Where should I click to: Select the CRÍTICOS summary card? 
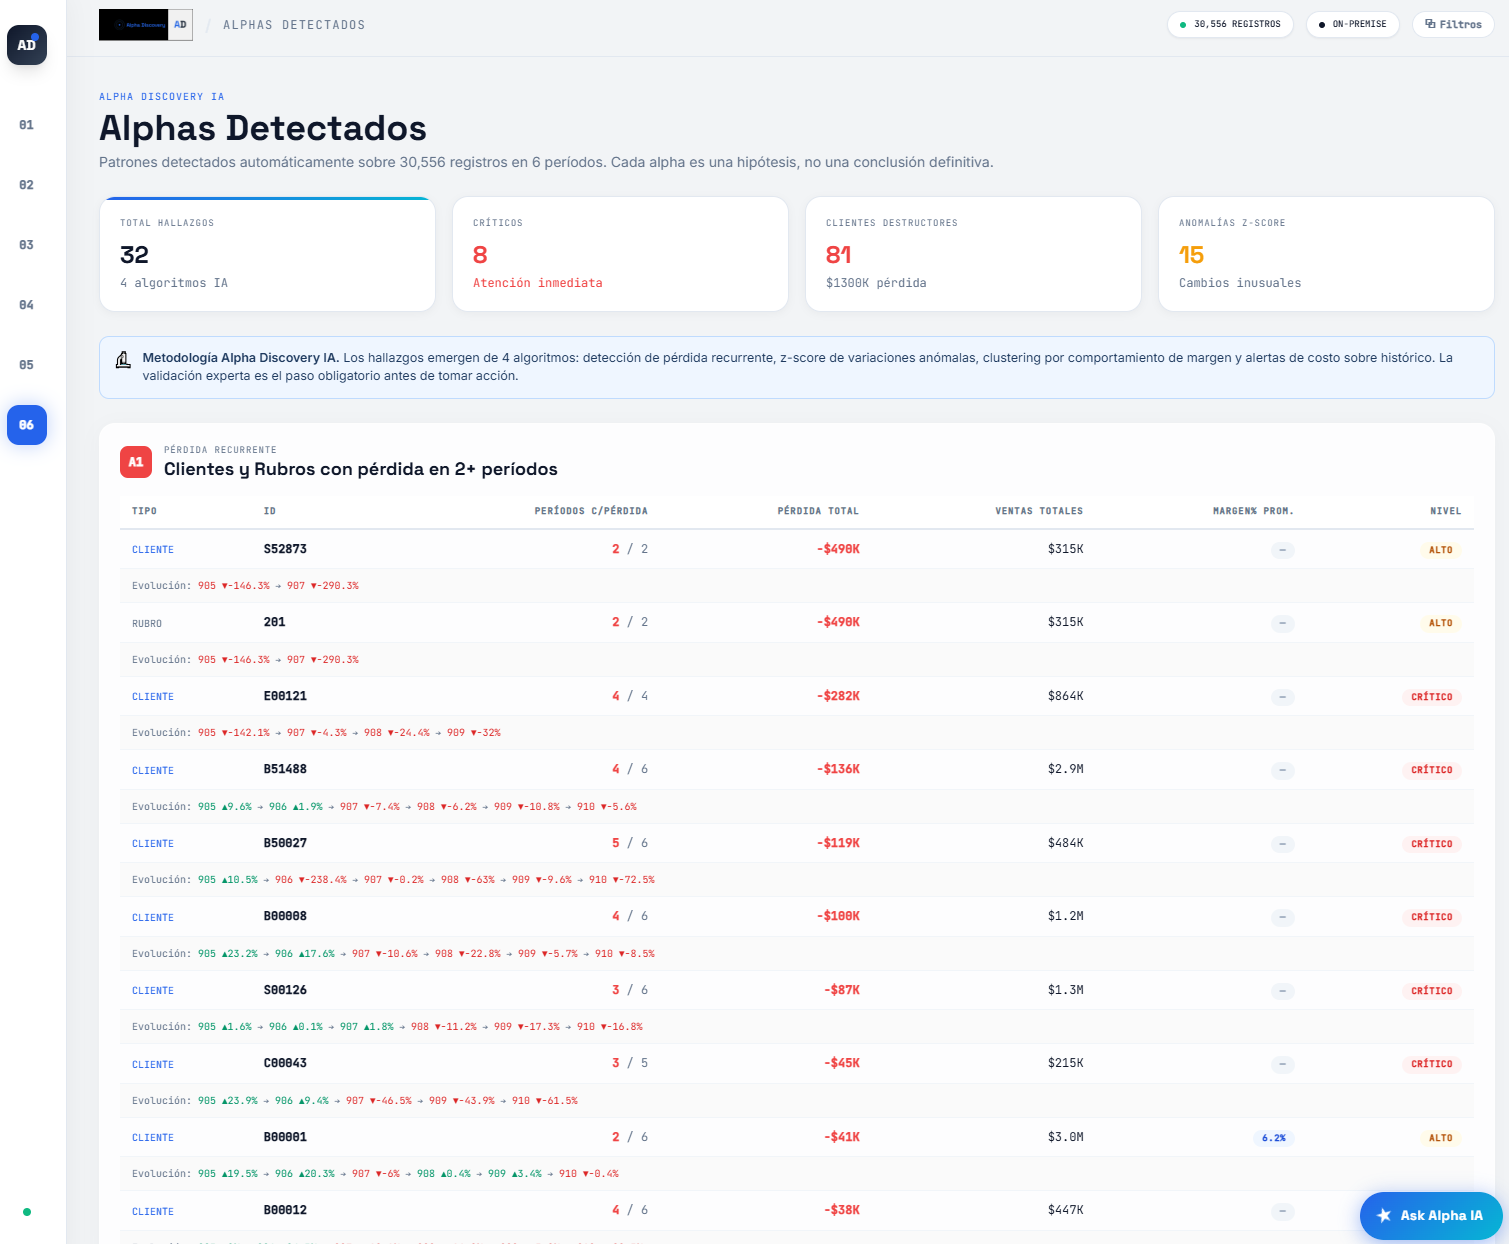click(x=620, y=254)
